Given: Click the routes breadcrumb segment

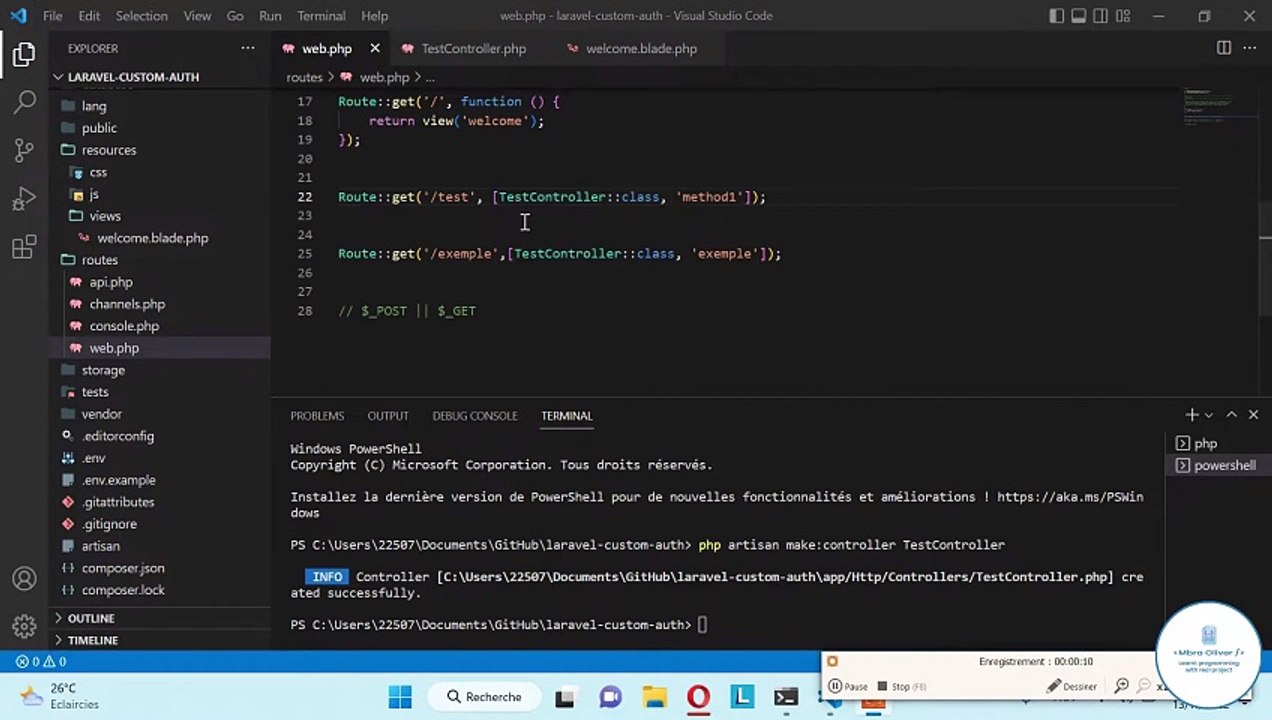Looking at the screenshot, I should pos(304,77).
